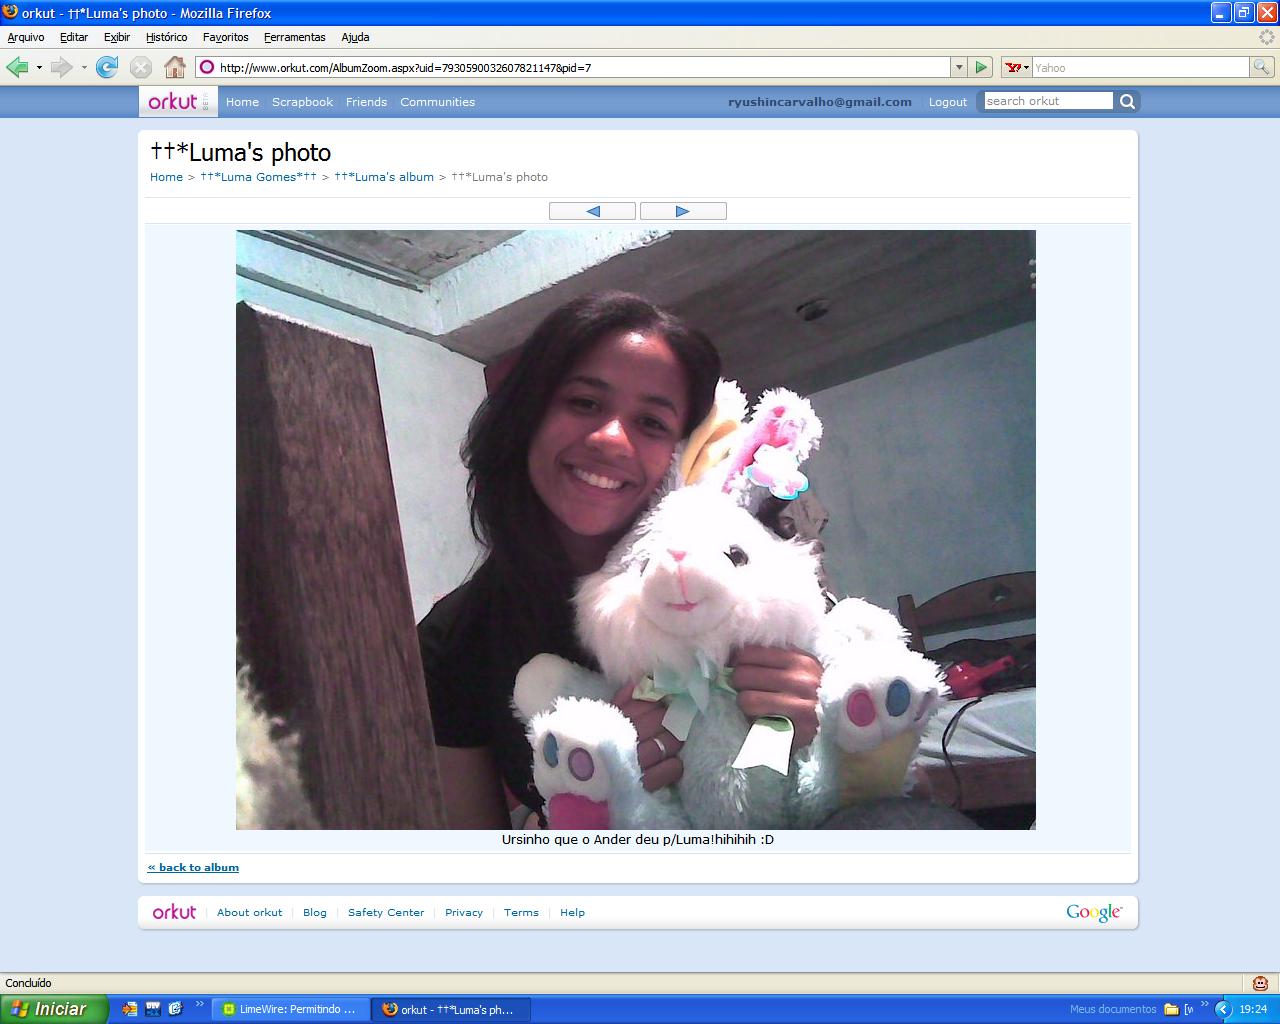Image resolution: width=1280 pixels, height=1024 pixels.
Task: Click the Yahoo search input field
Action: [1140, 67]
